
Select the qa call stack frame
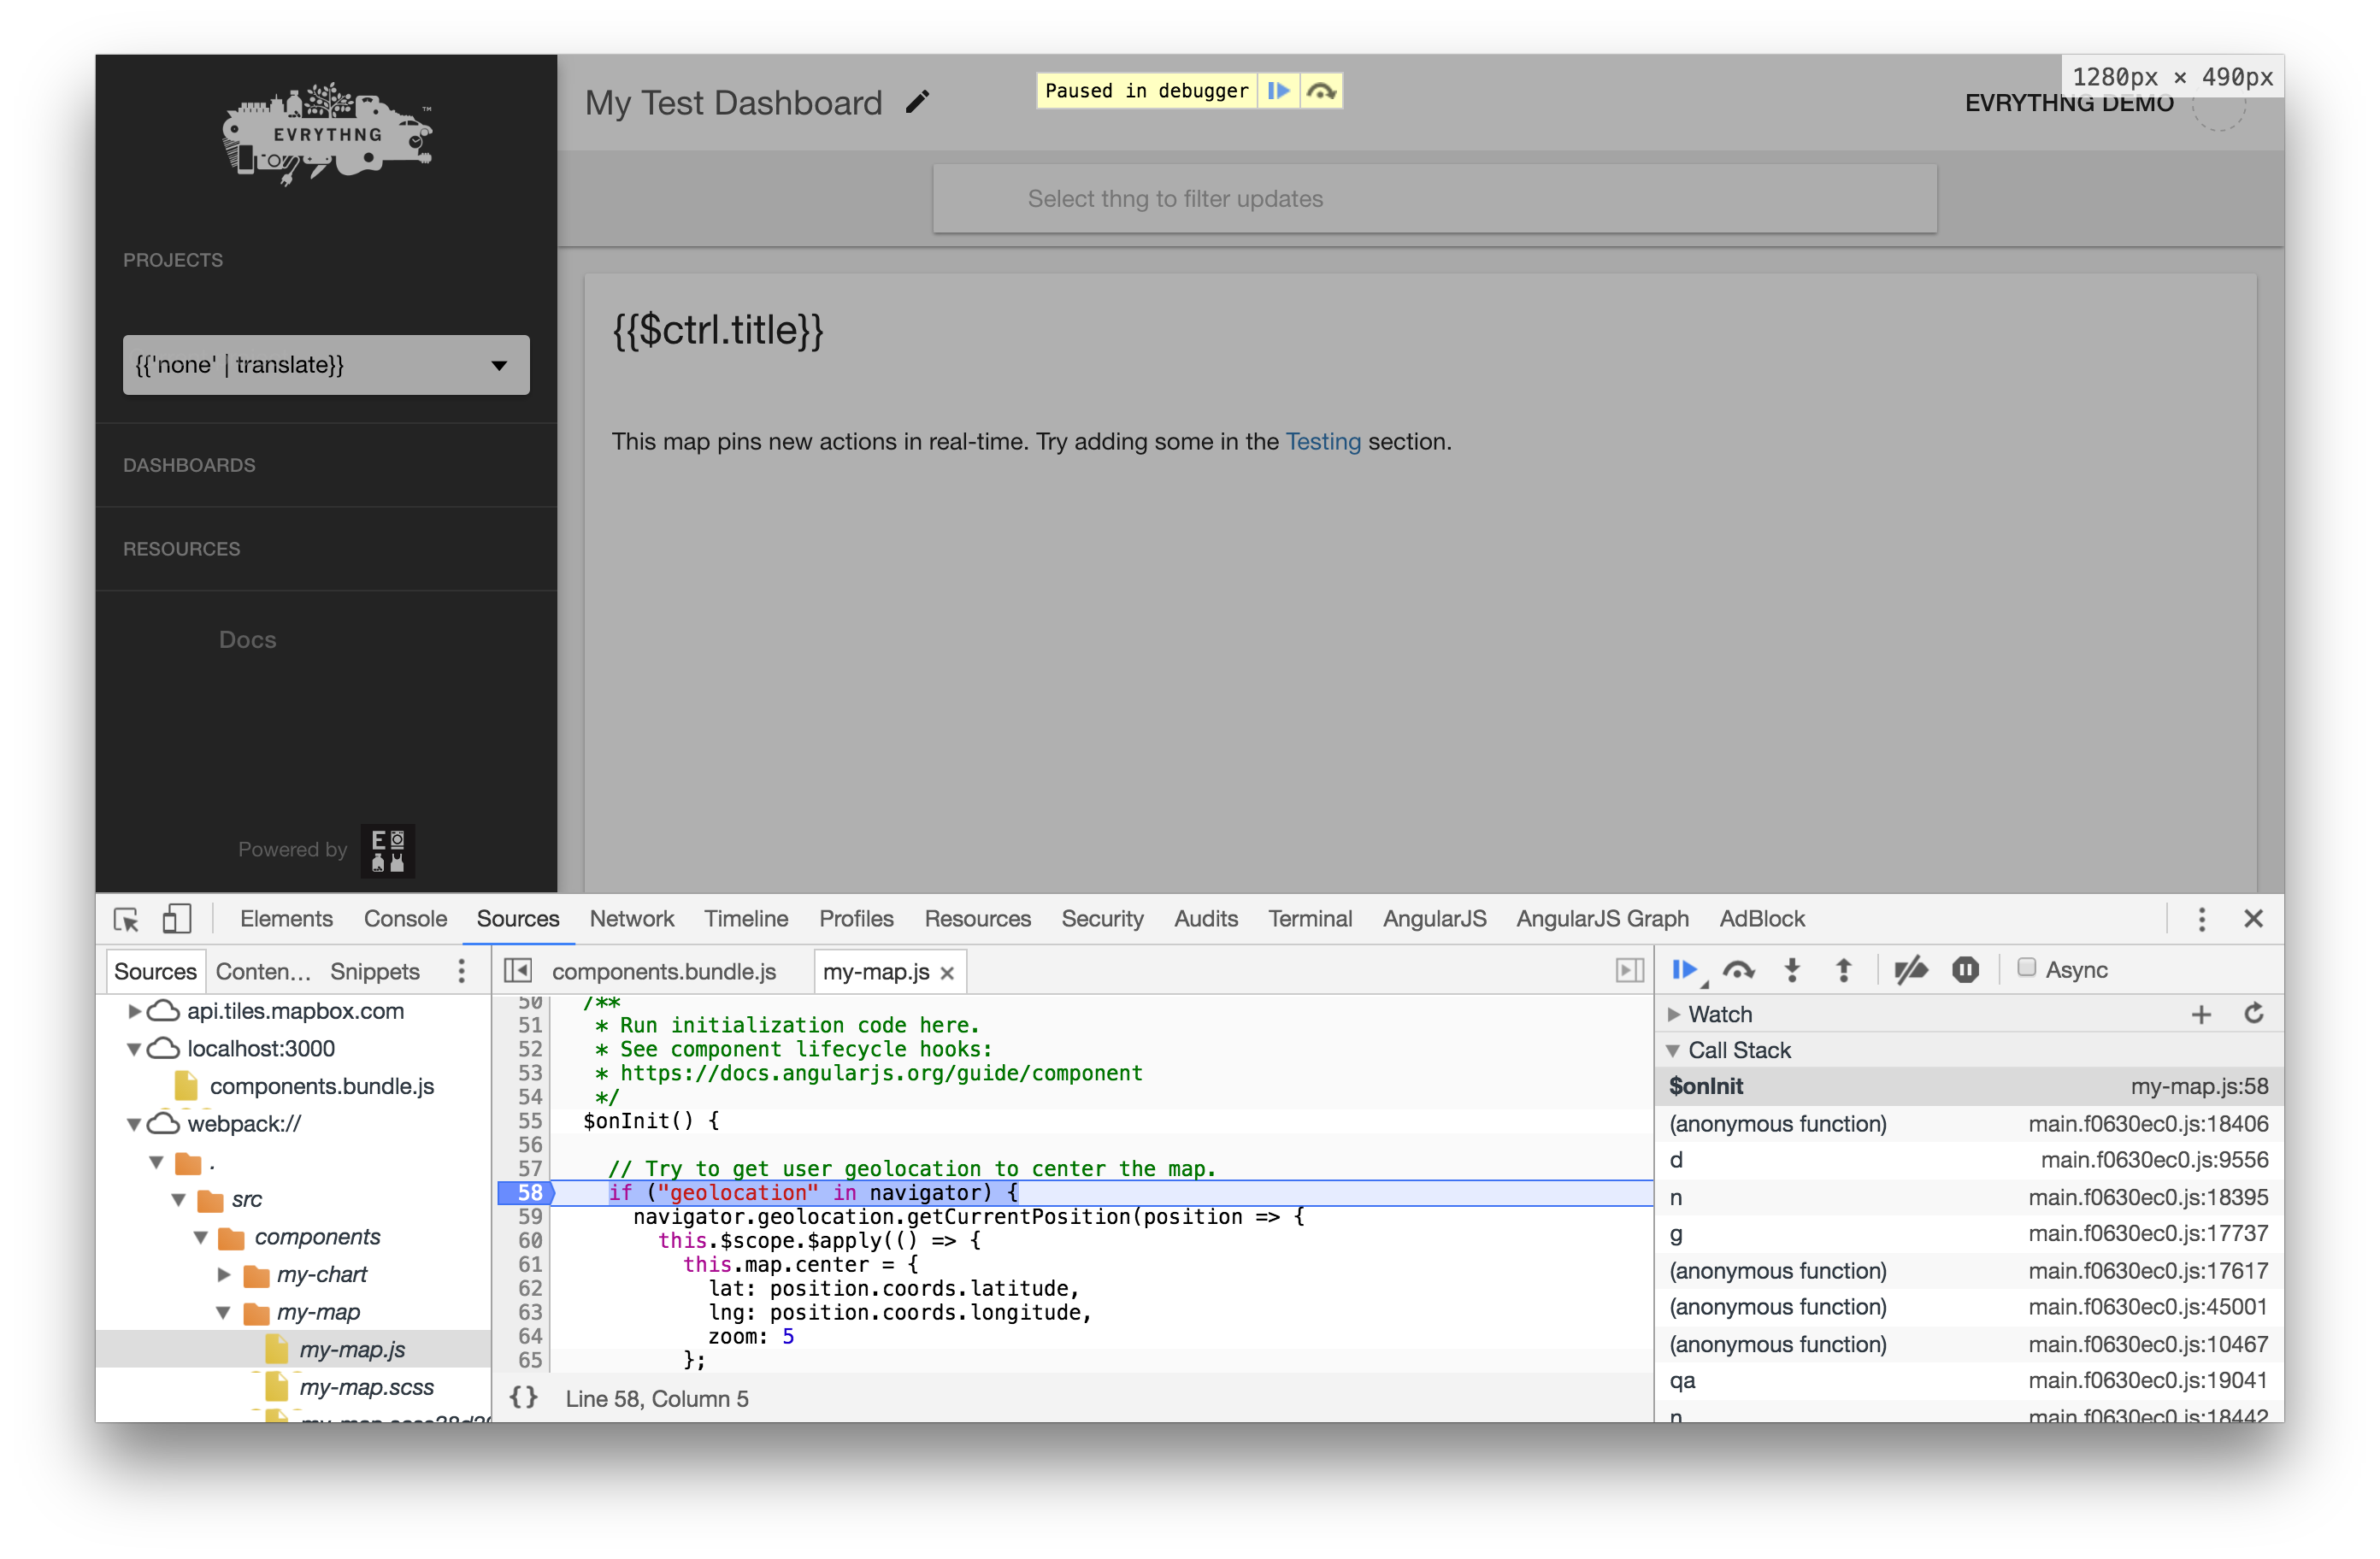coord(1968,1380)
